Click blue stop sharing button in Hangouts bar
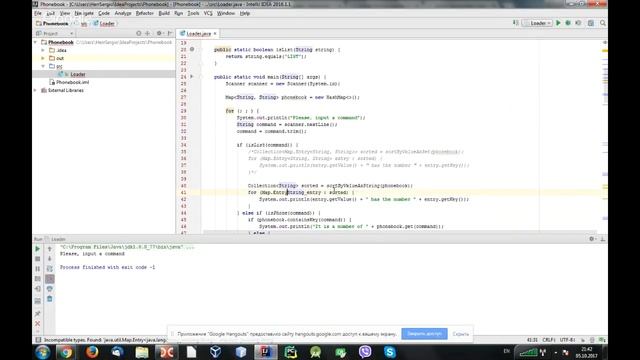This screenshot has width=640, height=360. (424, 334)
